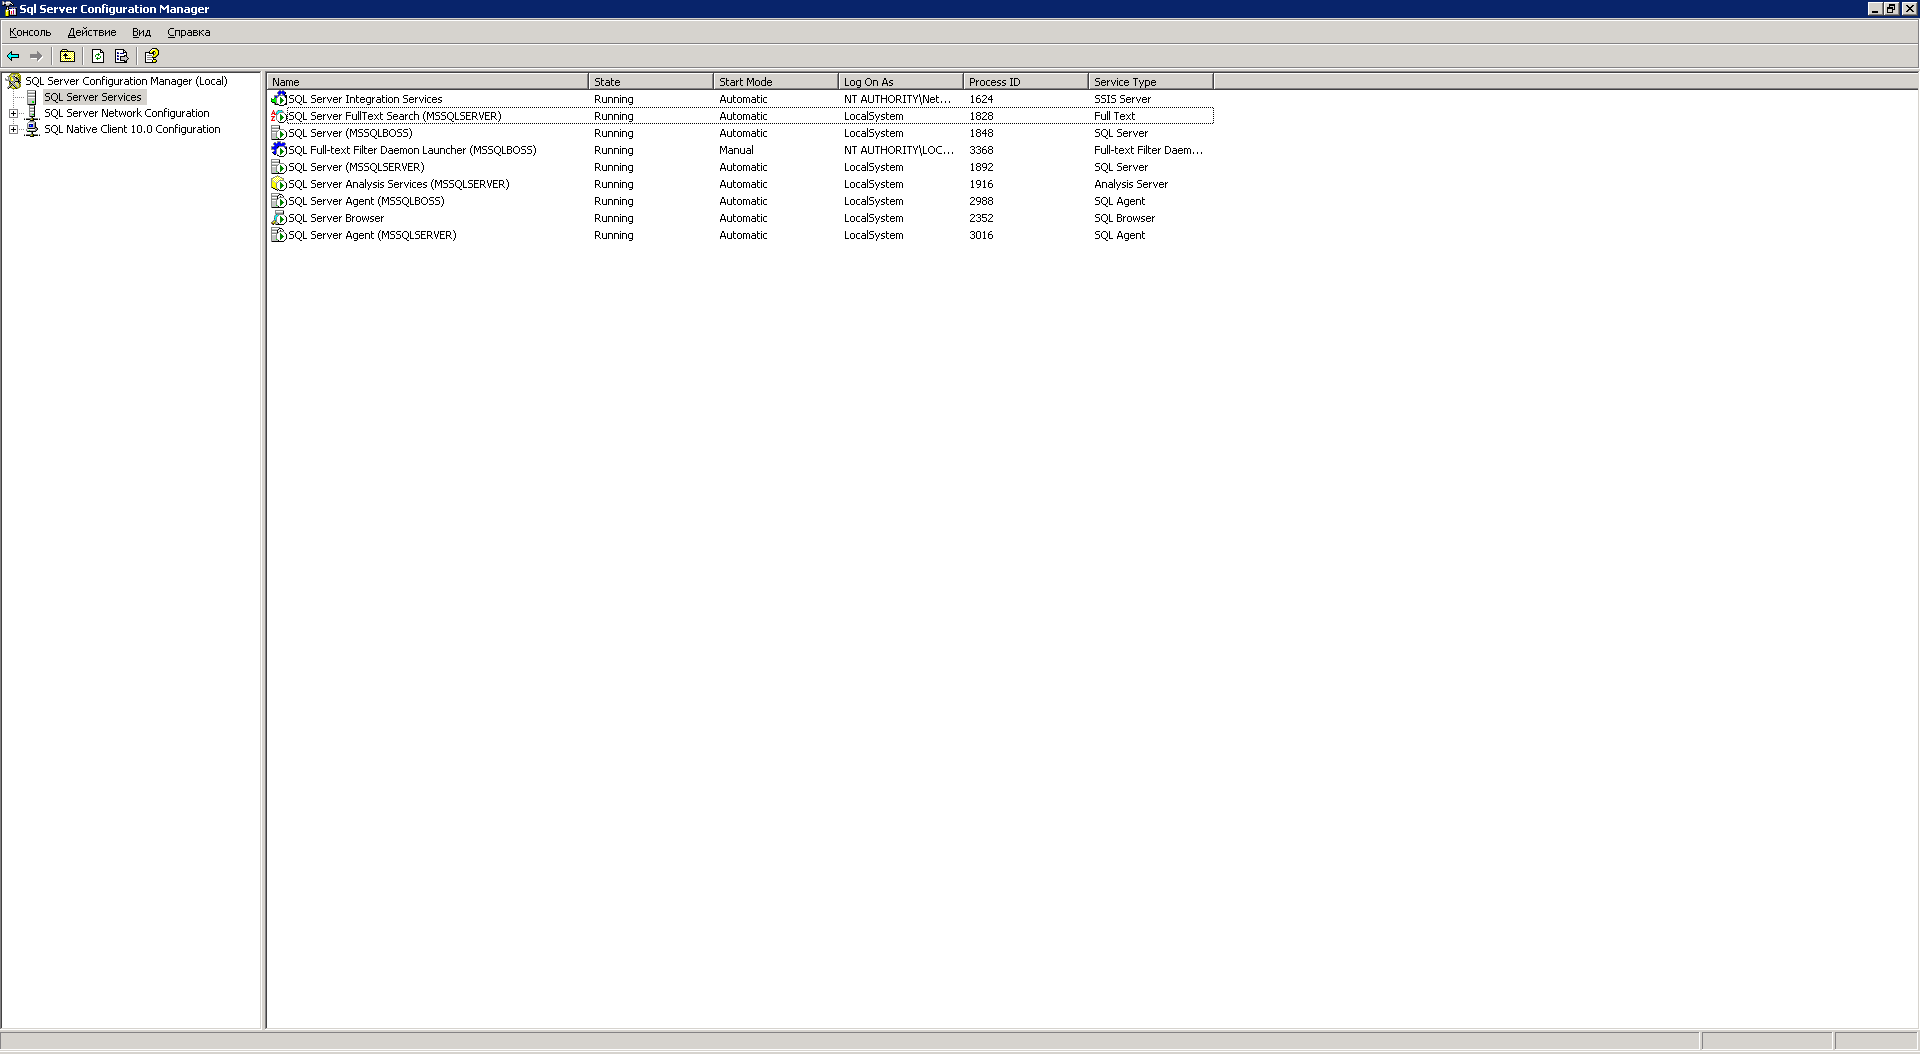The height and width of the screenshot is (1054, 1920).
Task: Click the Back arrow toolbar icon
Action: (x=13, y=56)
